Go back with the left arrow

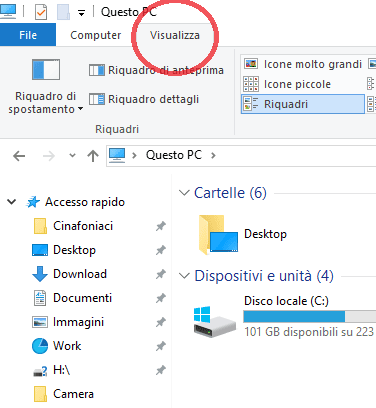click(19, 156)
